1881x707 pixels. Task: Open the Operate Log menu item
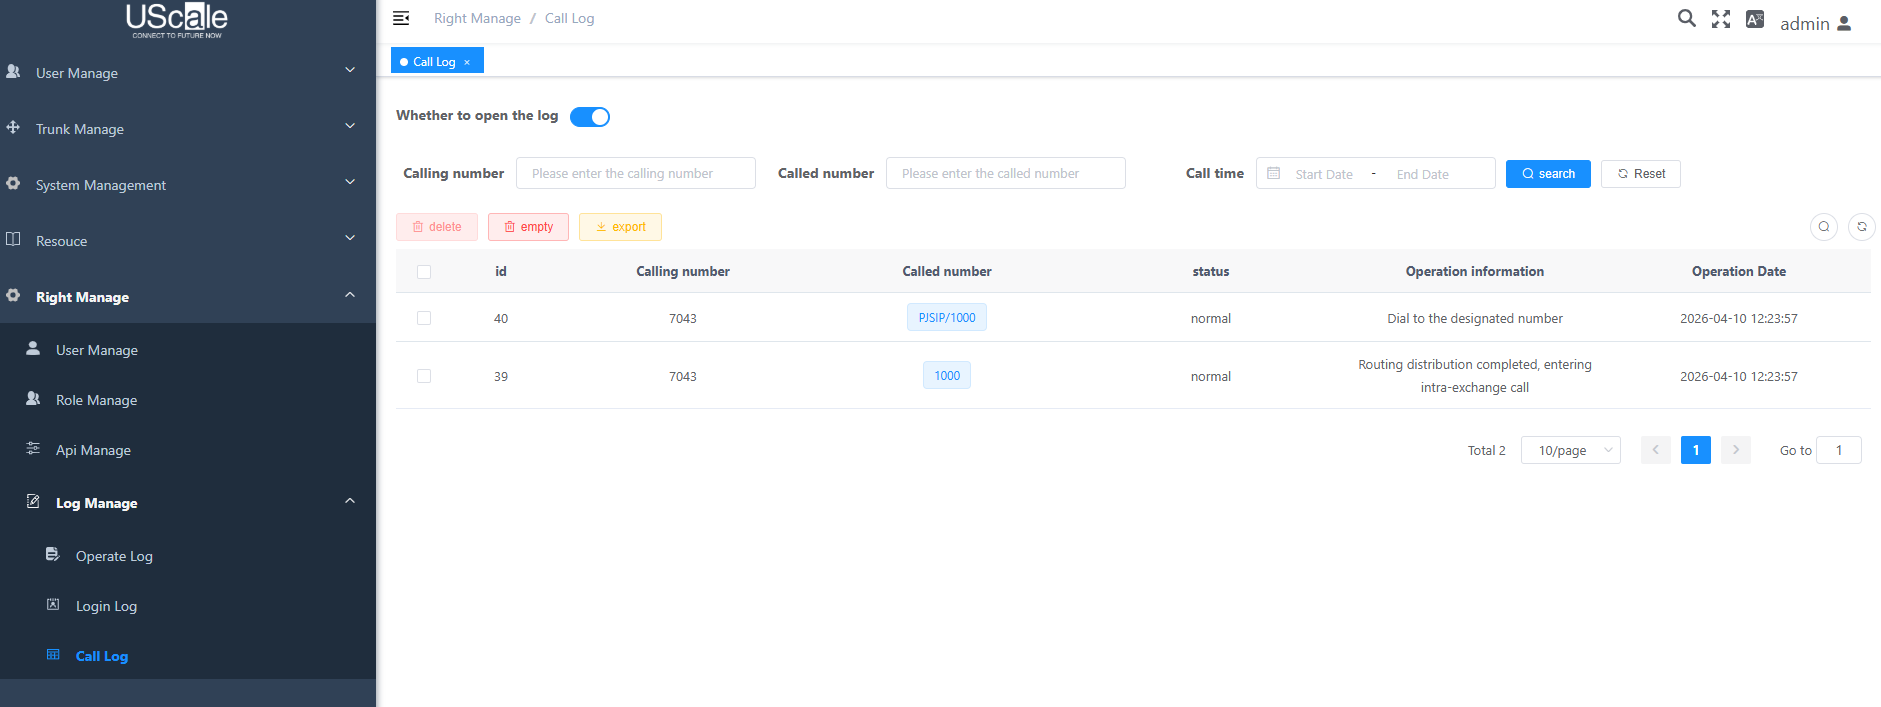click(188, 556)
